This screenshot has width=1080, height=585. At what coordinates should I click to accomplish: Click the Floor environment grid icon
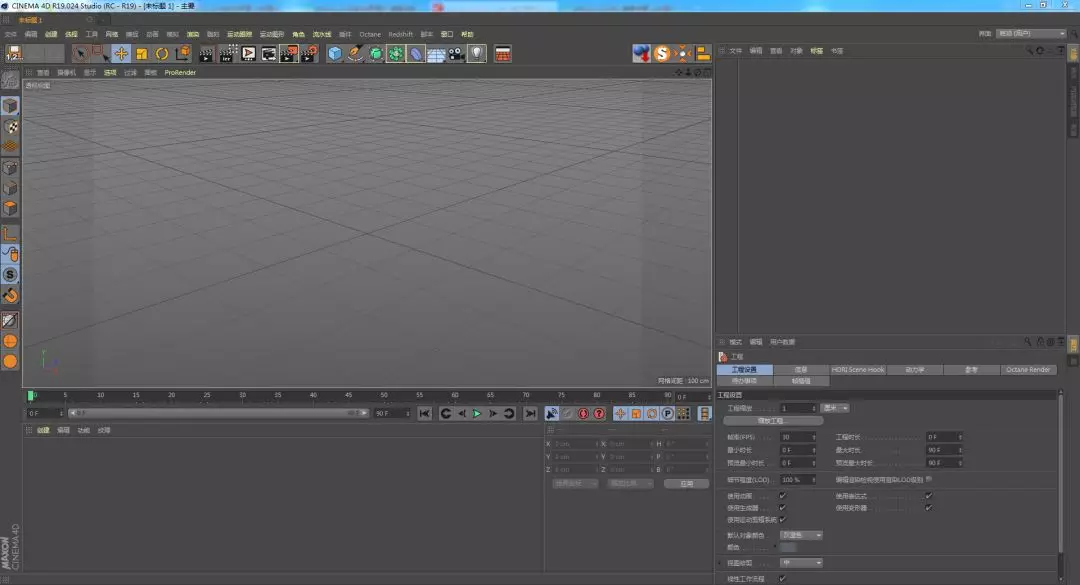pos(436,54)
